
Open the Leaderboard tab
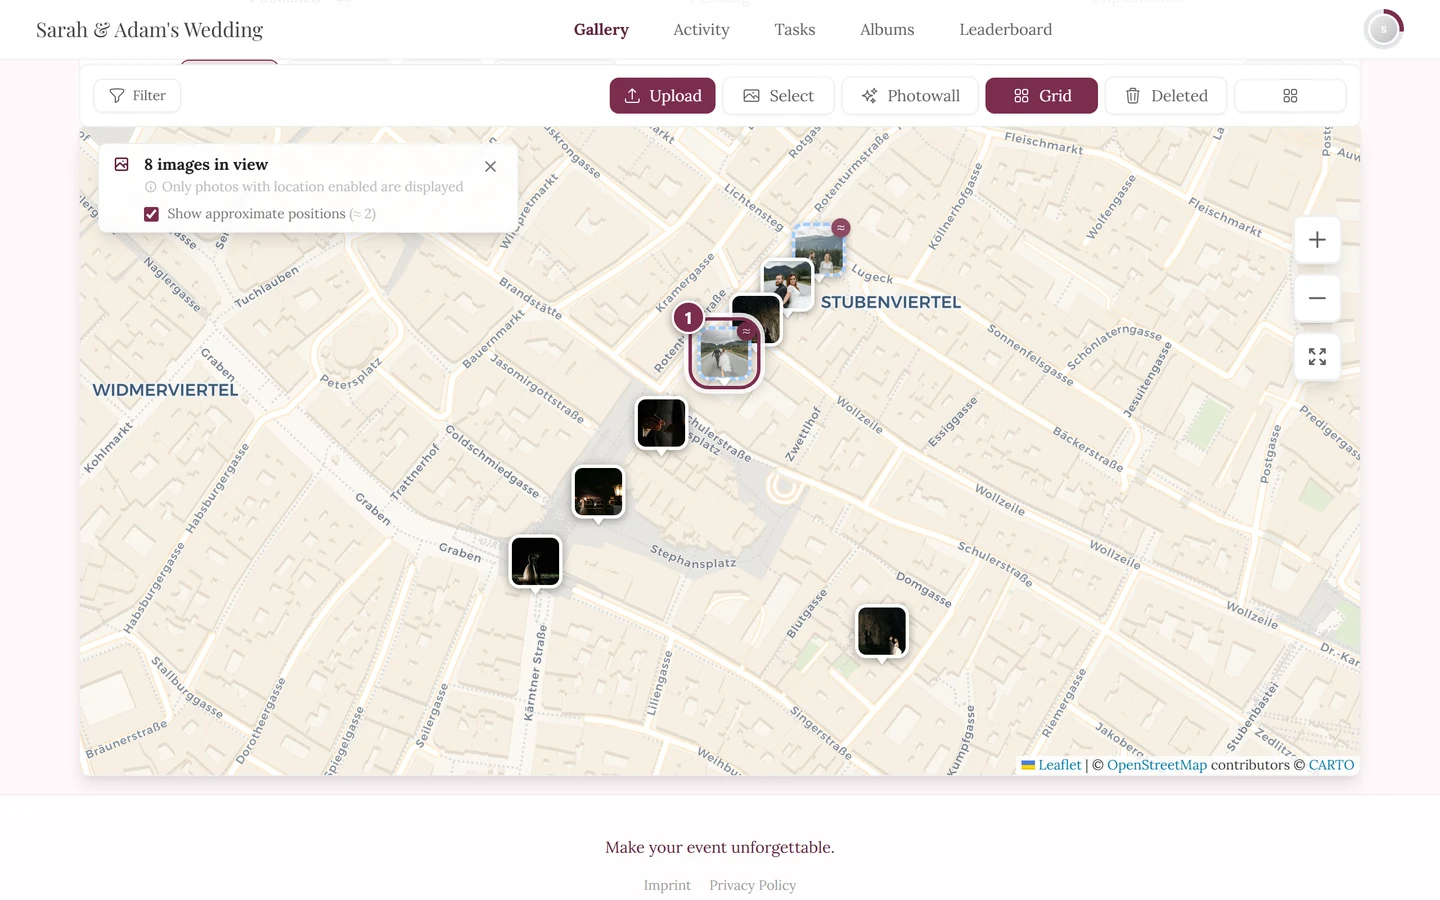point(1005,30)
